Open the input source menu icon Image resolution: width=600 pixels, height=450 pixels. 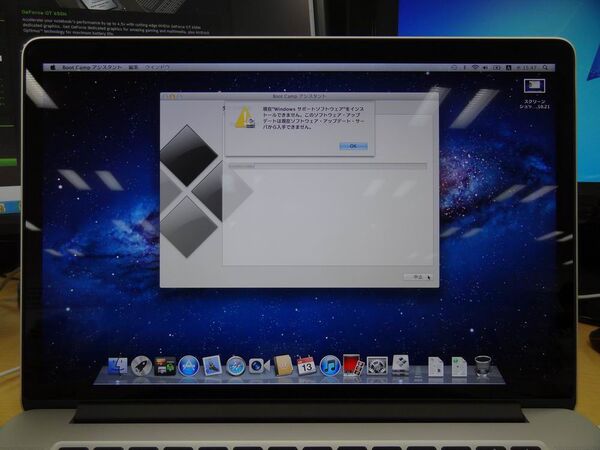tap(509, 68)
